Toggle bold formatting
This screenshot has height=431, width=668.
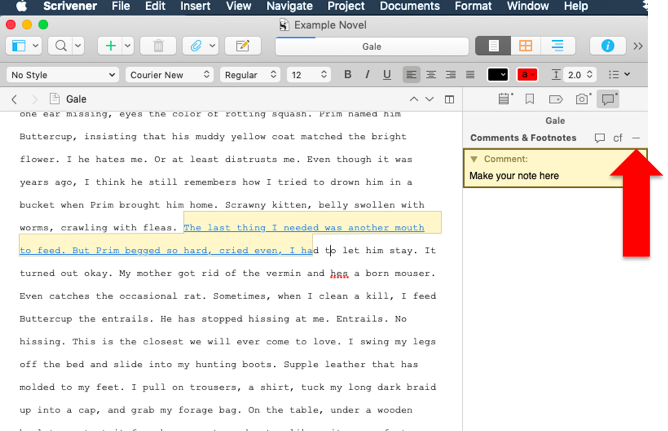348,75
